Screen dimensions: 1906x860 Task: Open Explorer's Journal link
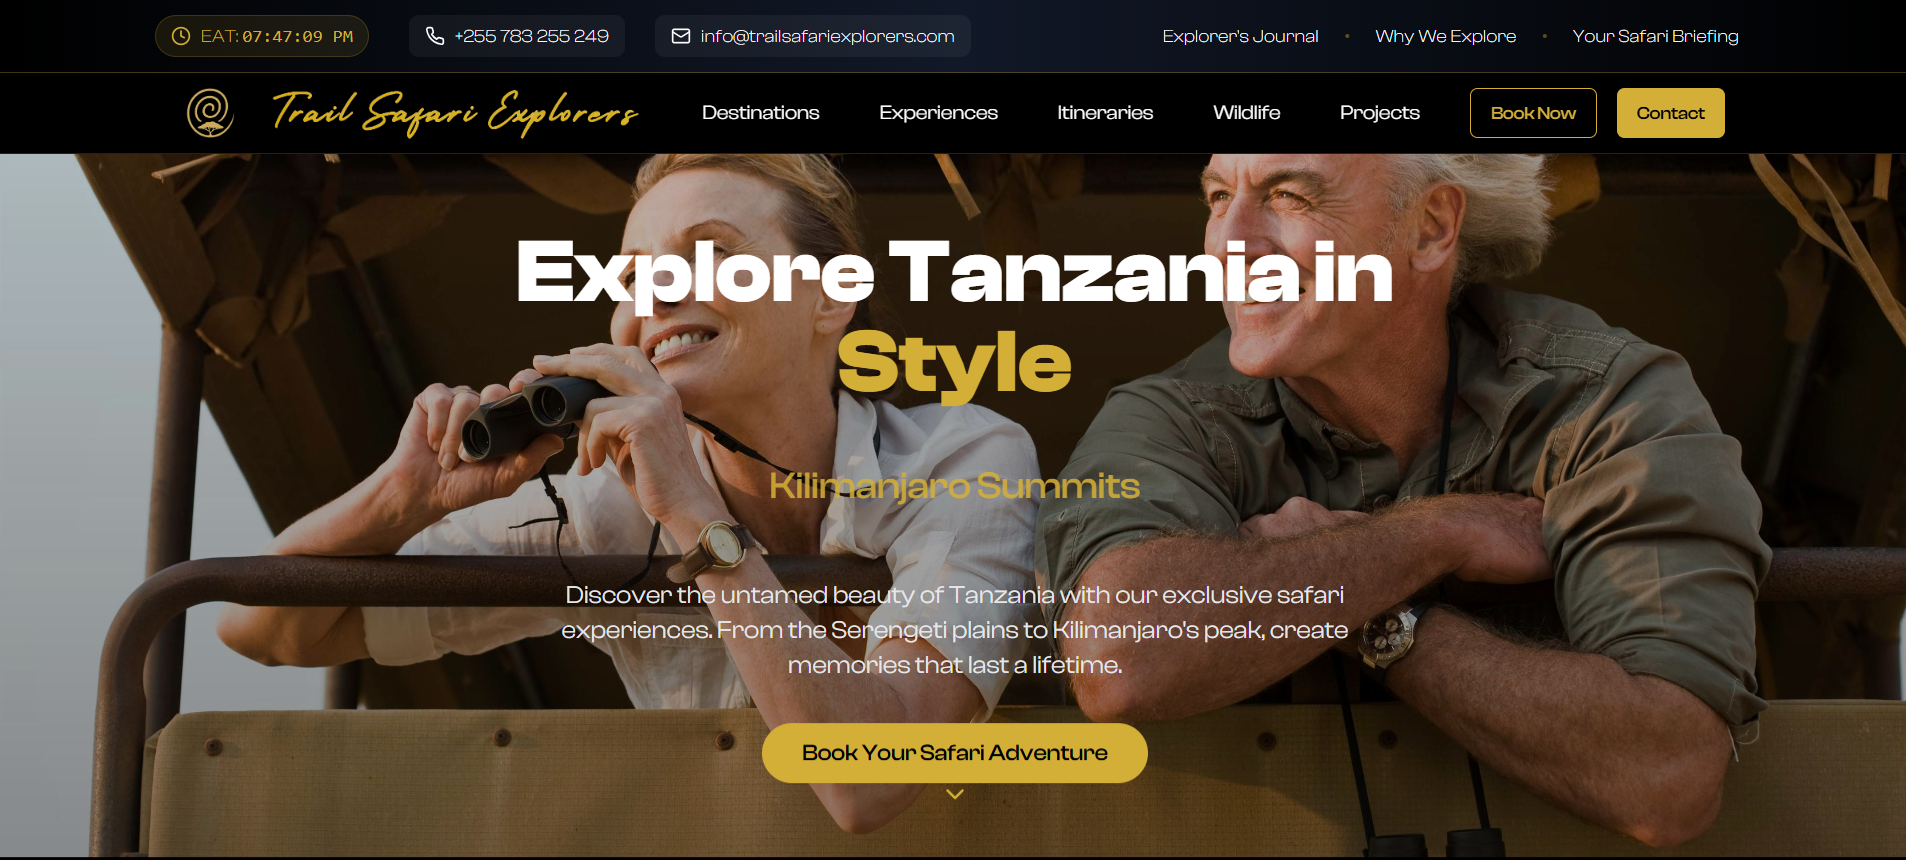(1240, 36)
